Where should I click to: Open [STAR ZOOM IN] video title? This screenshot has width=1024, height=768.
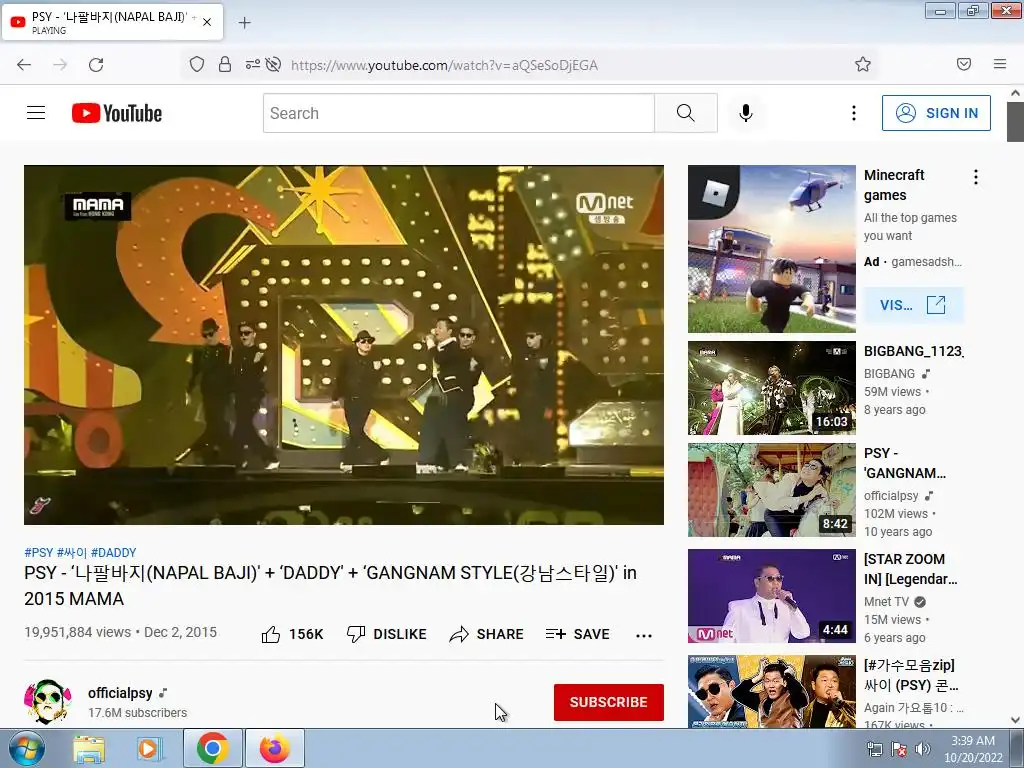coord(910,569)
